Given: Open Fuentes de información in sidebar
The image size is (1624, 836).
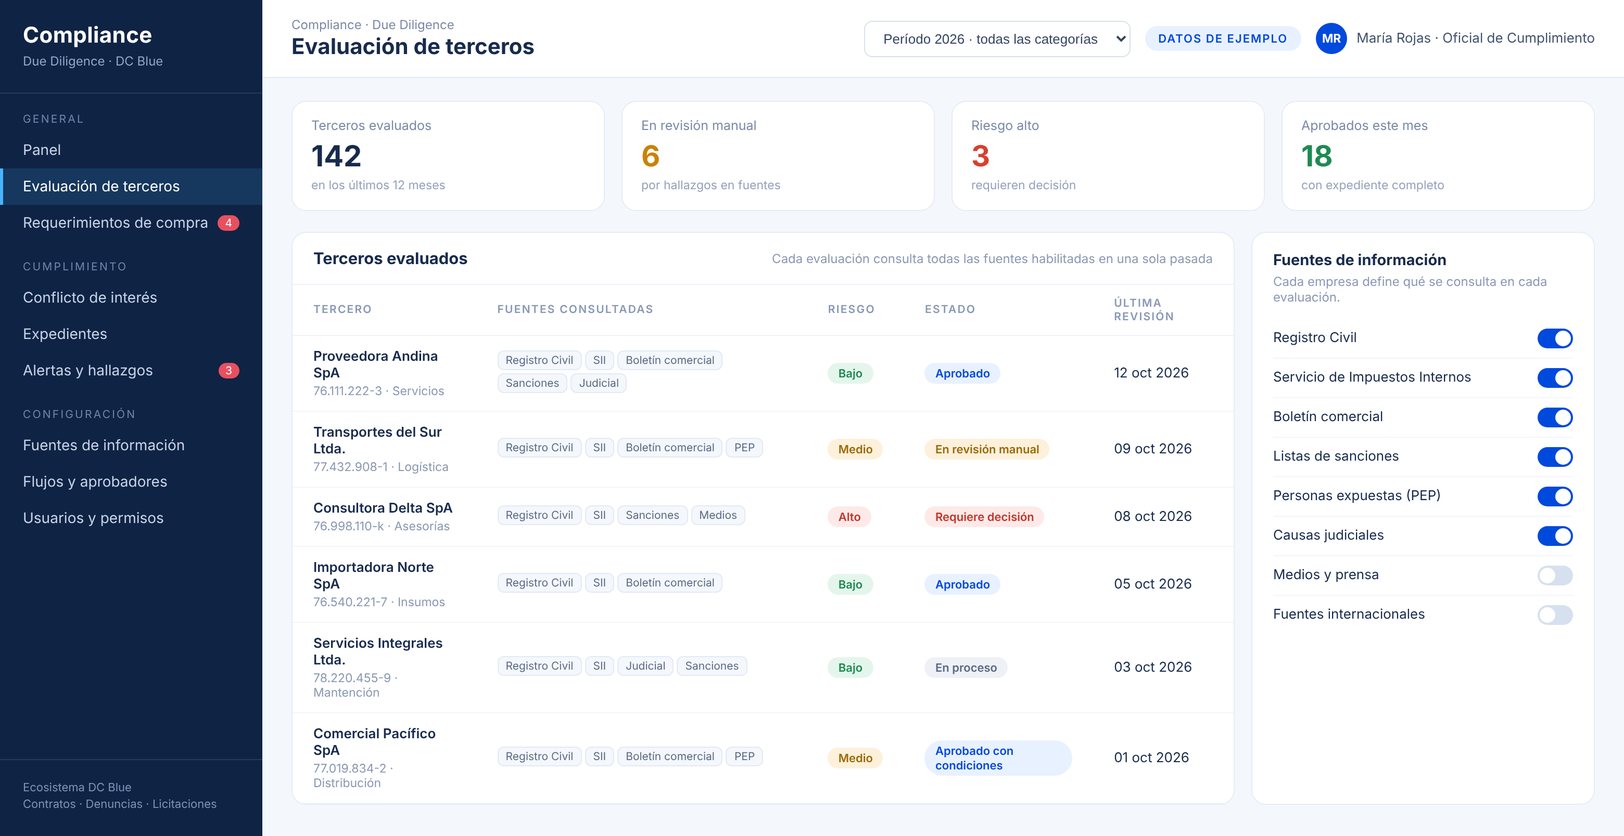Looking at the screenshot, I should tap(131, 445).
